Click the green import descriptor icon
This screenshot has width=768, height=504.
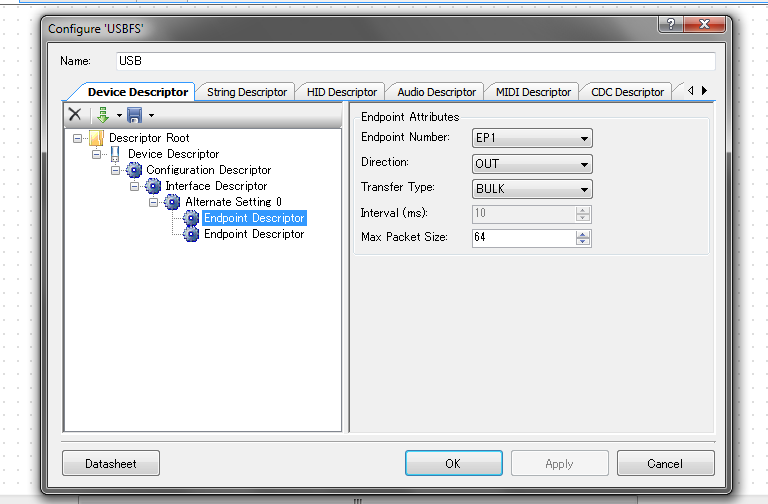click(103, 115)
